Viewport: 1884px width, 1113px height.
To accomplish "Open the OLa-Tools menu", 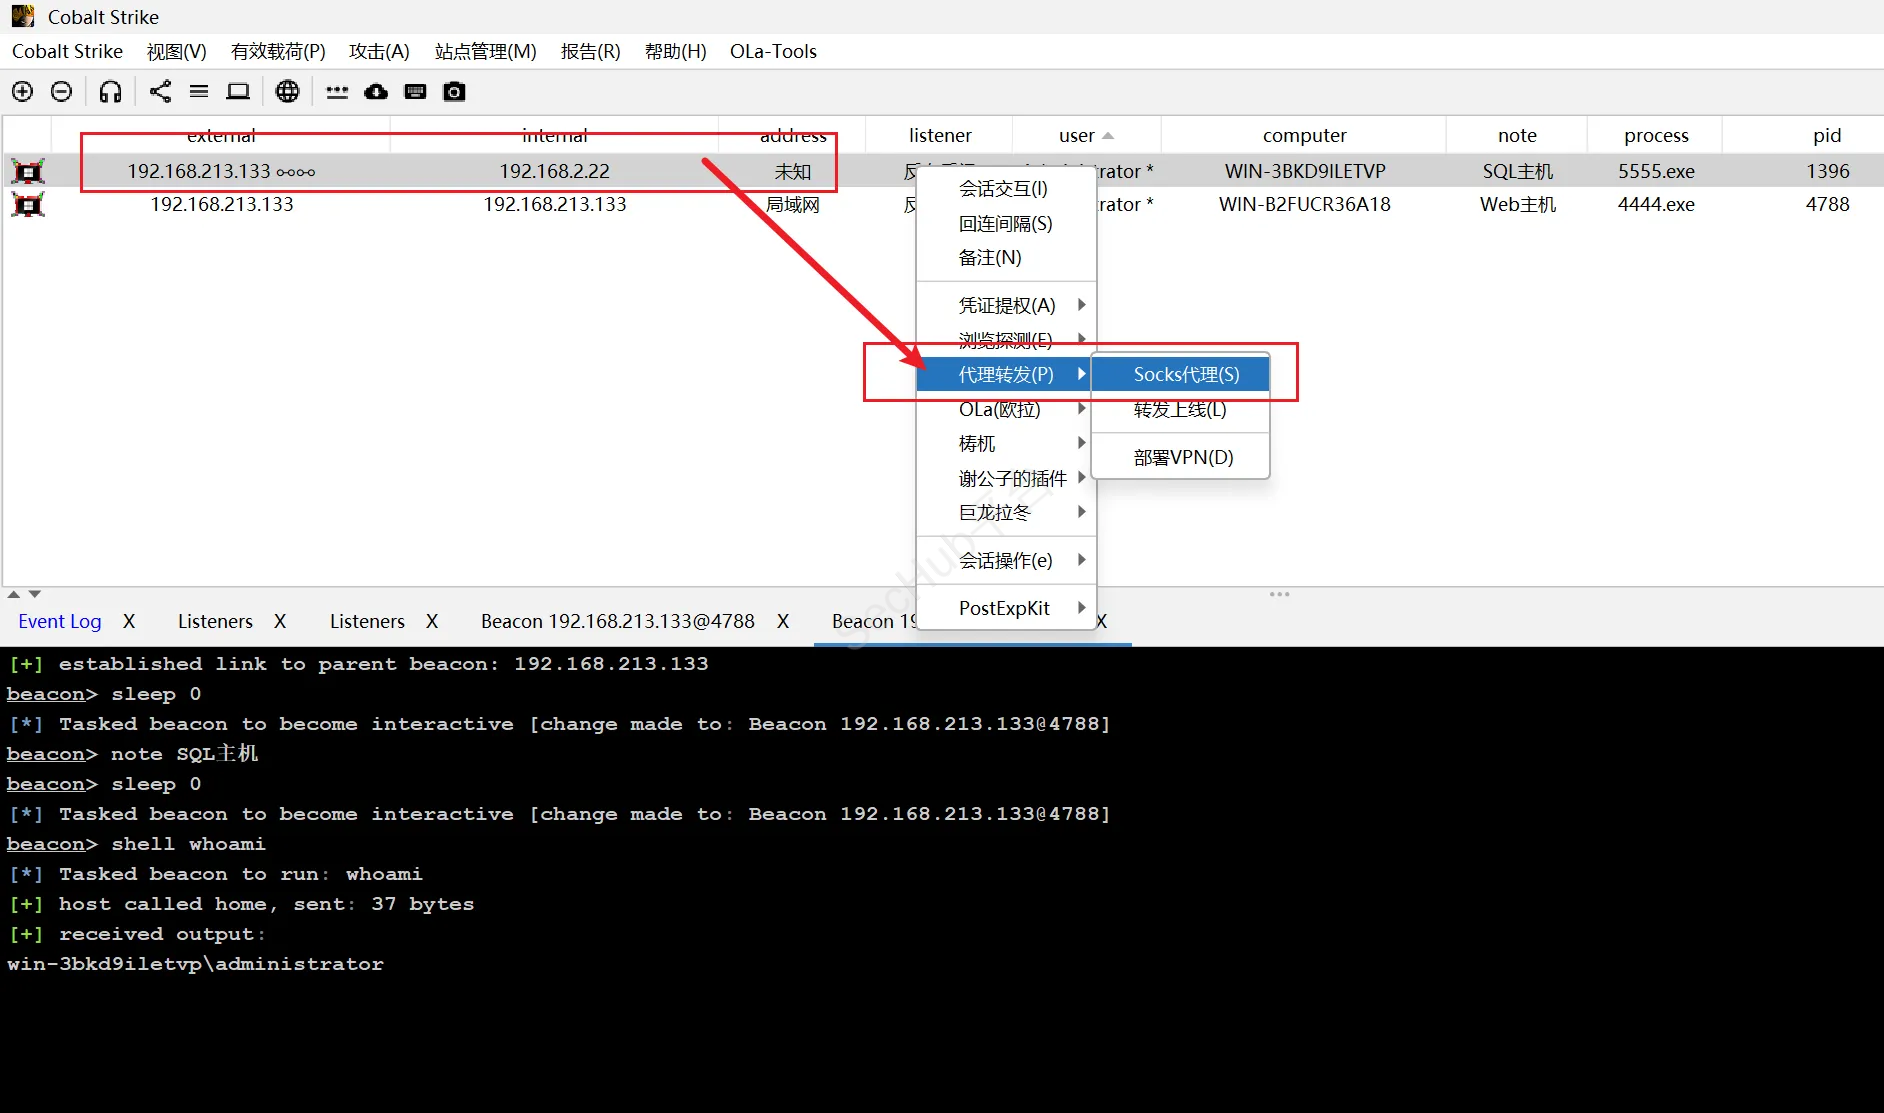I will pyautogui.click(x=773, y=51).
